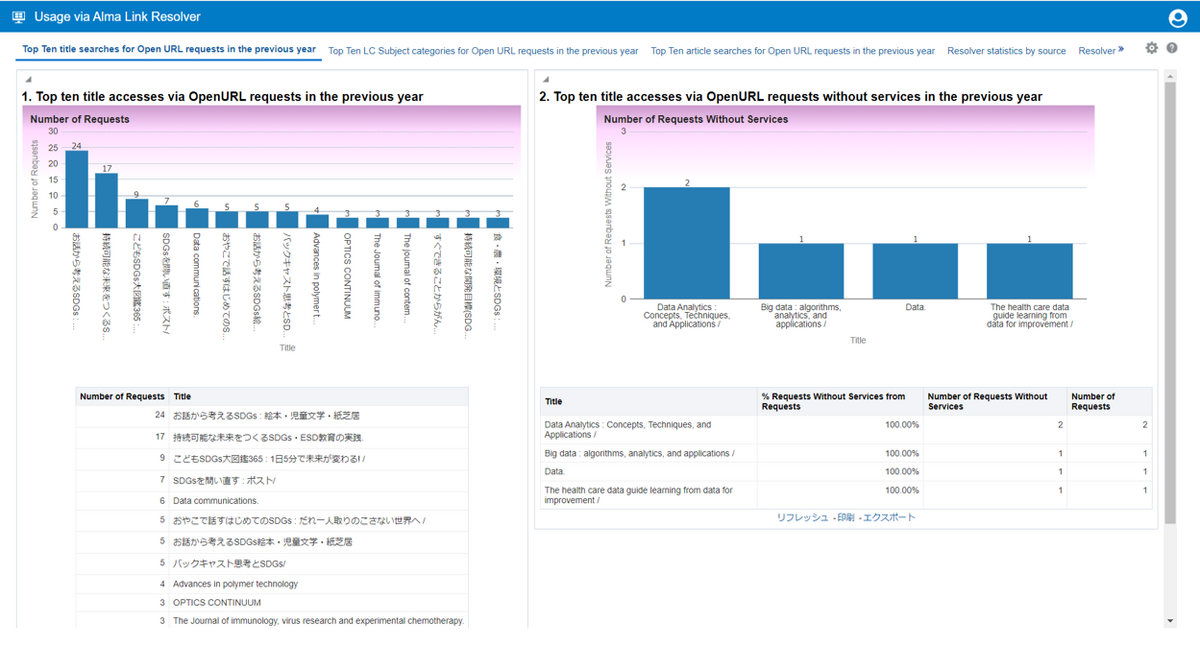Open Top Ten article searches tab
The width and height of the screenshot is (1200, 645).
[x=792, y=51]
